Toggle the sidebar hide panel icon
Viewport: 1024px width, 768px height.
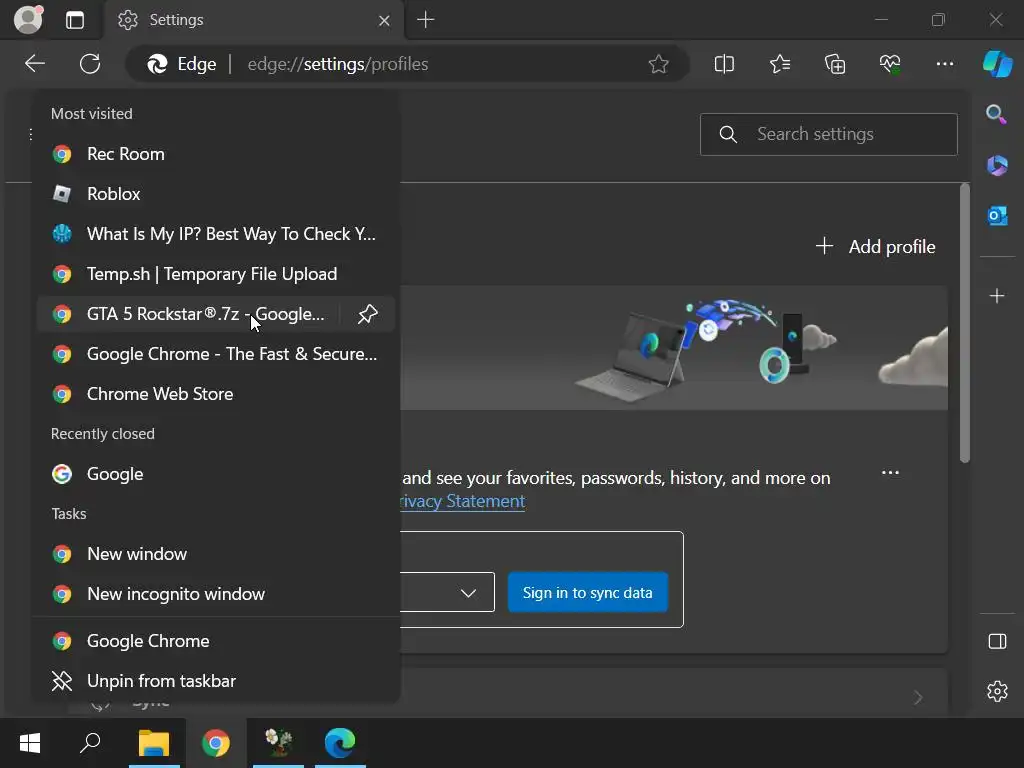click(997, 641)
